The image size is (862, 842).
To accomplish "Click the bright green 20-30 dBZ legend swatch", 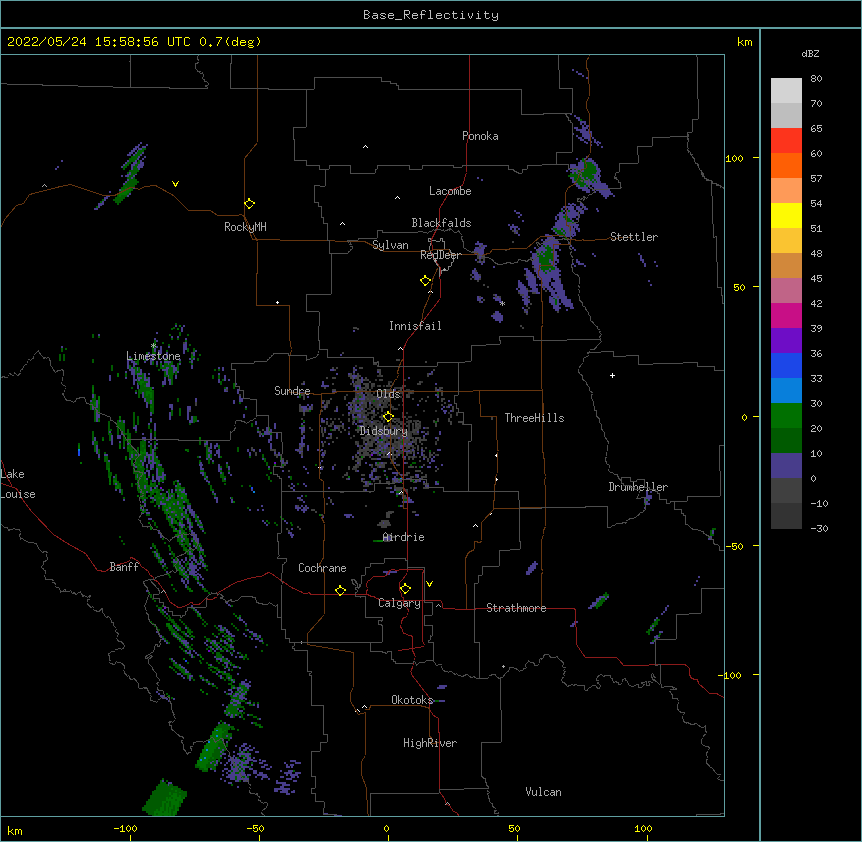I will click(786, 416).
